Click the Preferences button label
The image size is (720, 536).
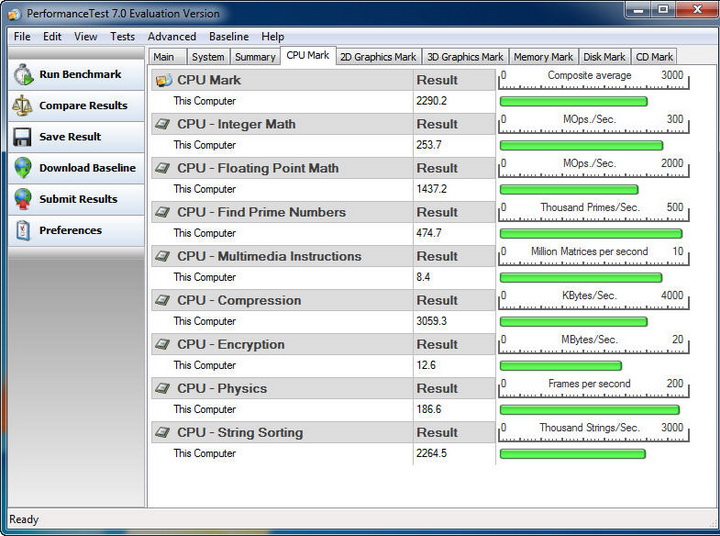click(70, 231)
